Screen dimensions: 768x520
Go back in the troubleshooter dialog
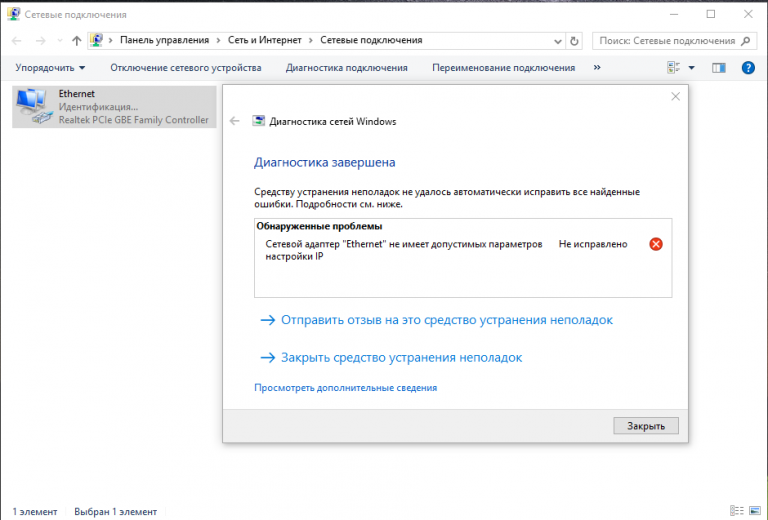click(235, 121)
